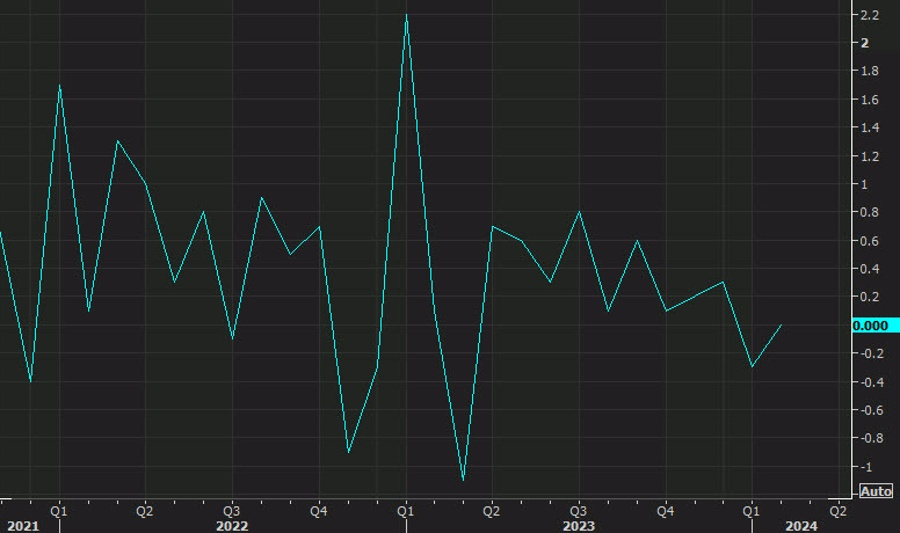Pick the 1.2 y-axis tick label
The height and width of the screenshot is (533, 900).
[x=869, y=156]
